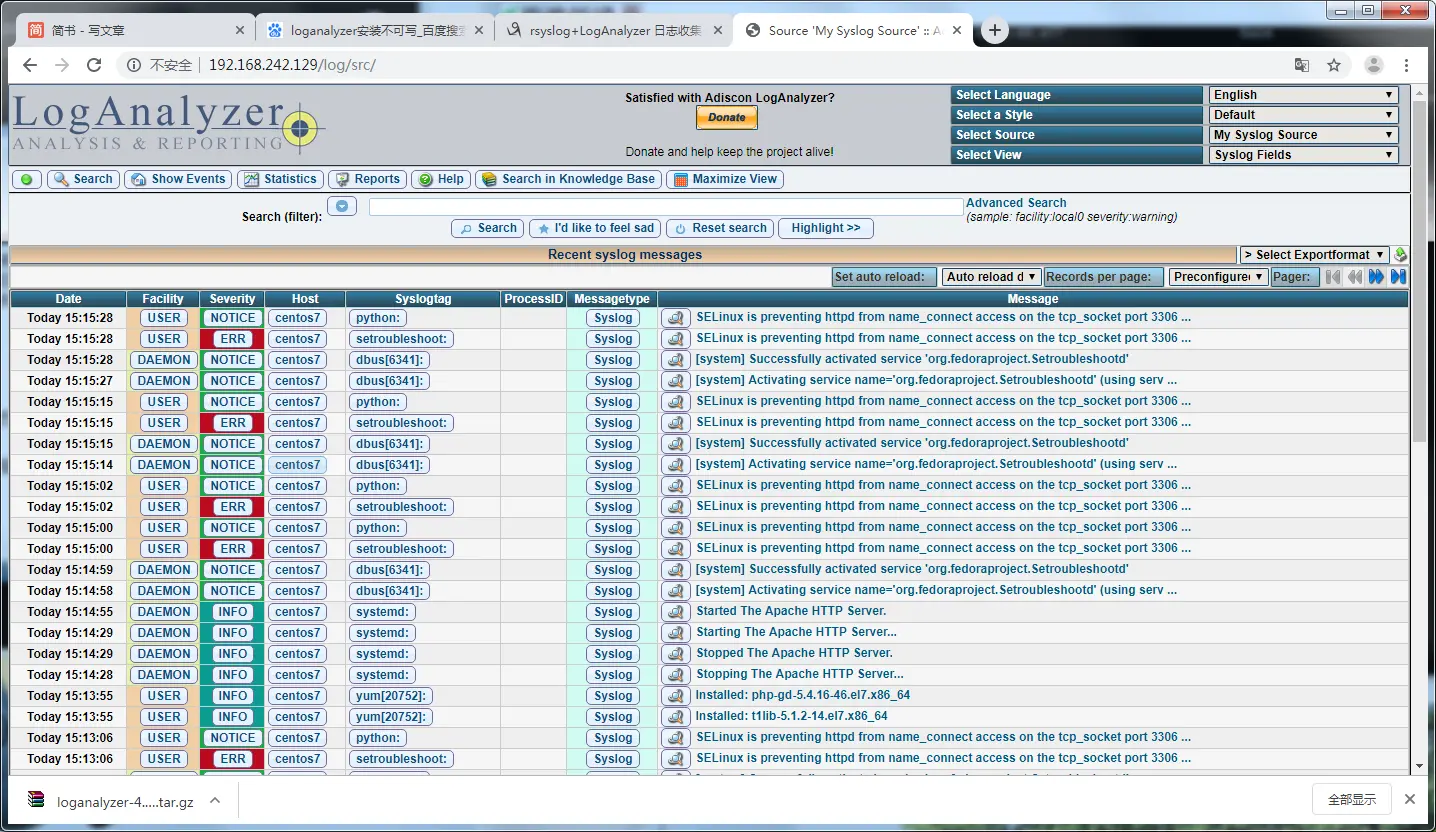Open the Records per page dropdown
Image resolution: width=1436 pixels, height=832 pixels.
coord(1218,277)
